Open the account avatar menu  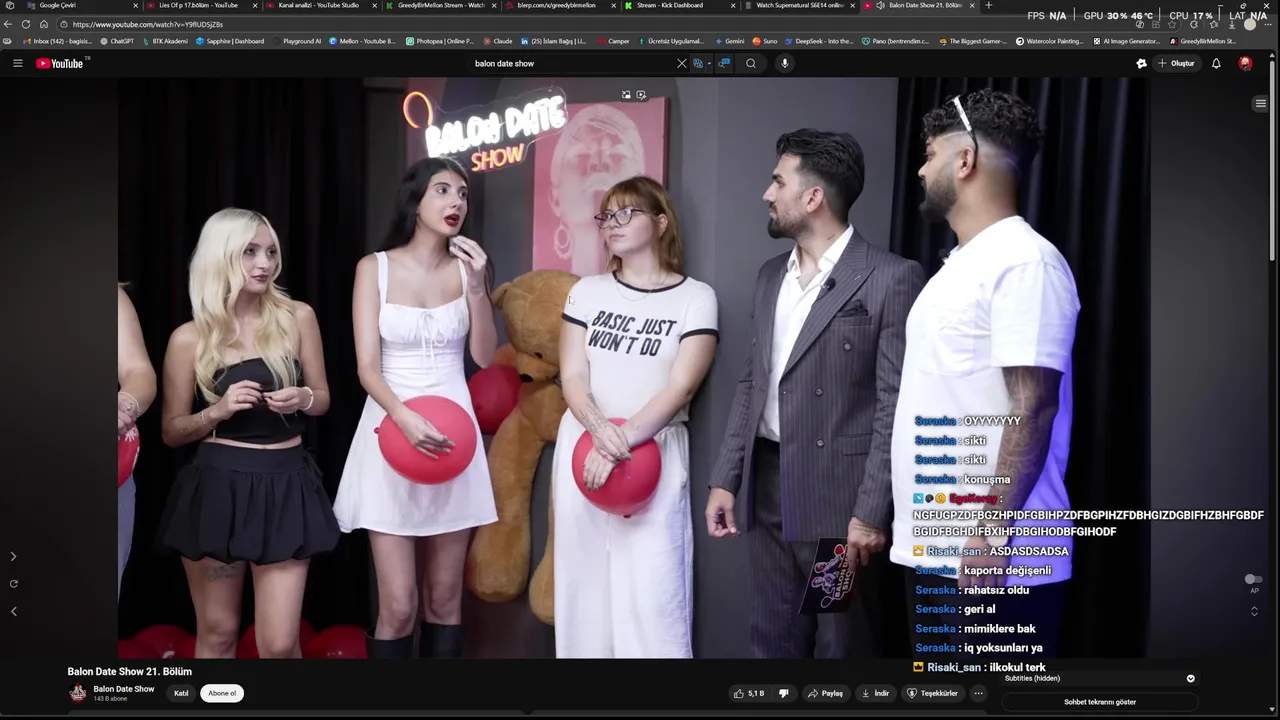[x=1245, y=63]
